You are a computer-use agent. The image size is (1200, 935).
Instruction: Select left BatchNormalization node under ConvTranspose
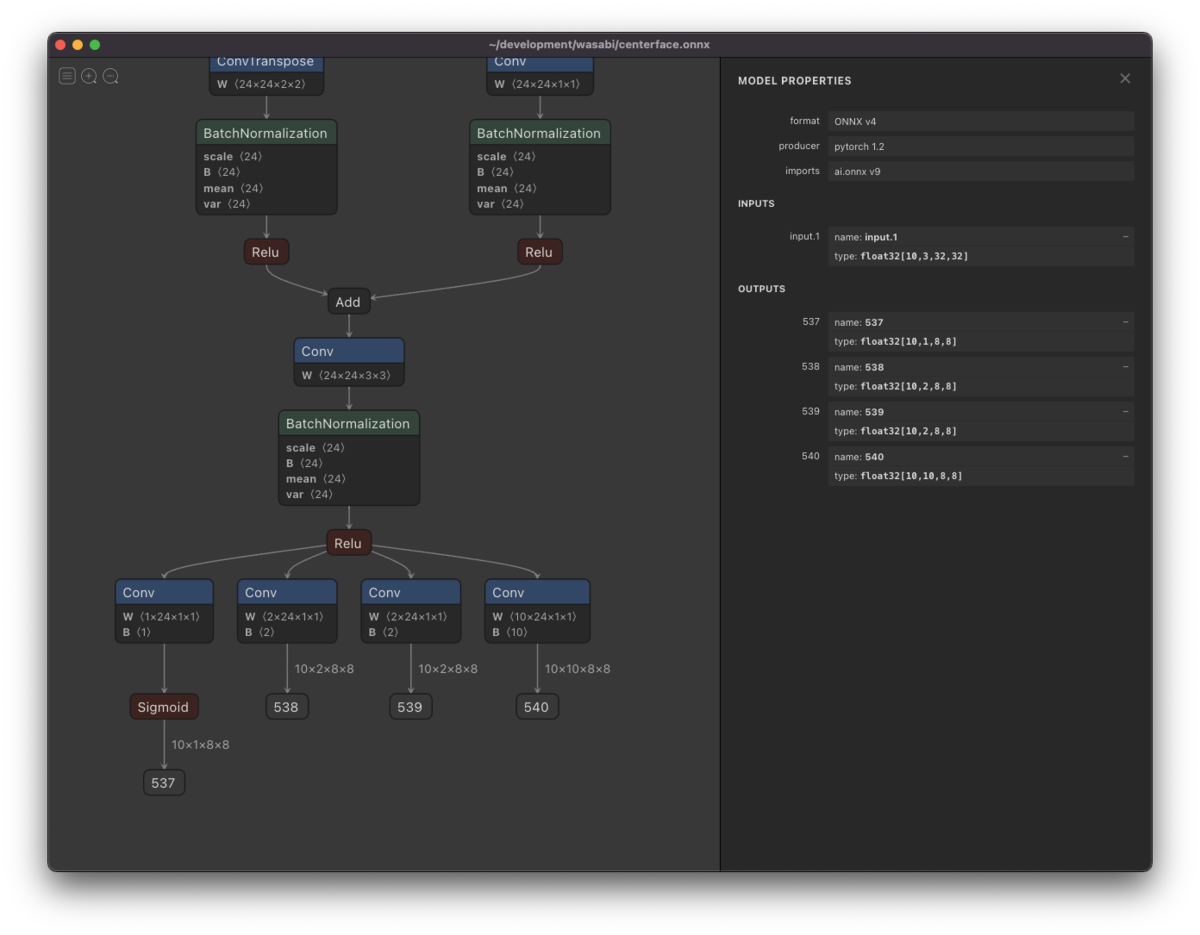click(x=266, y=133)
